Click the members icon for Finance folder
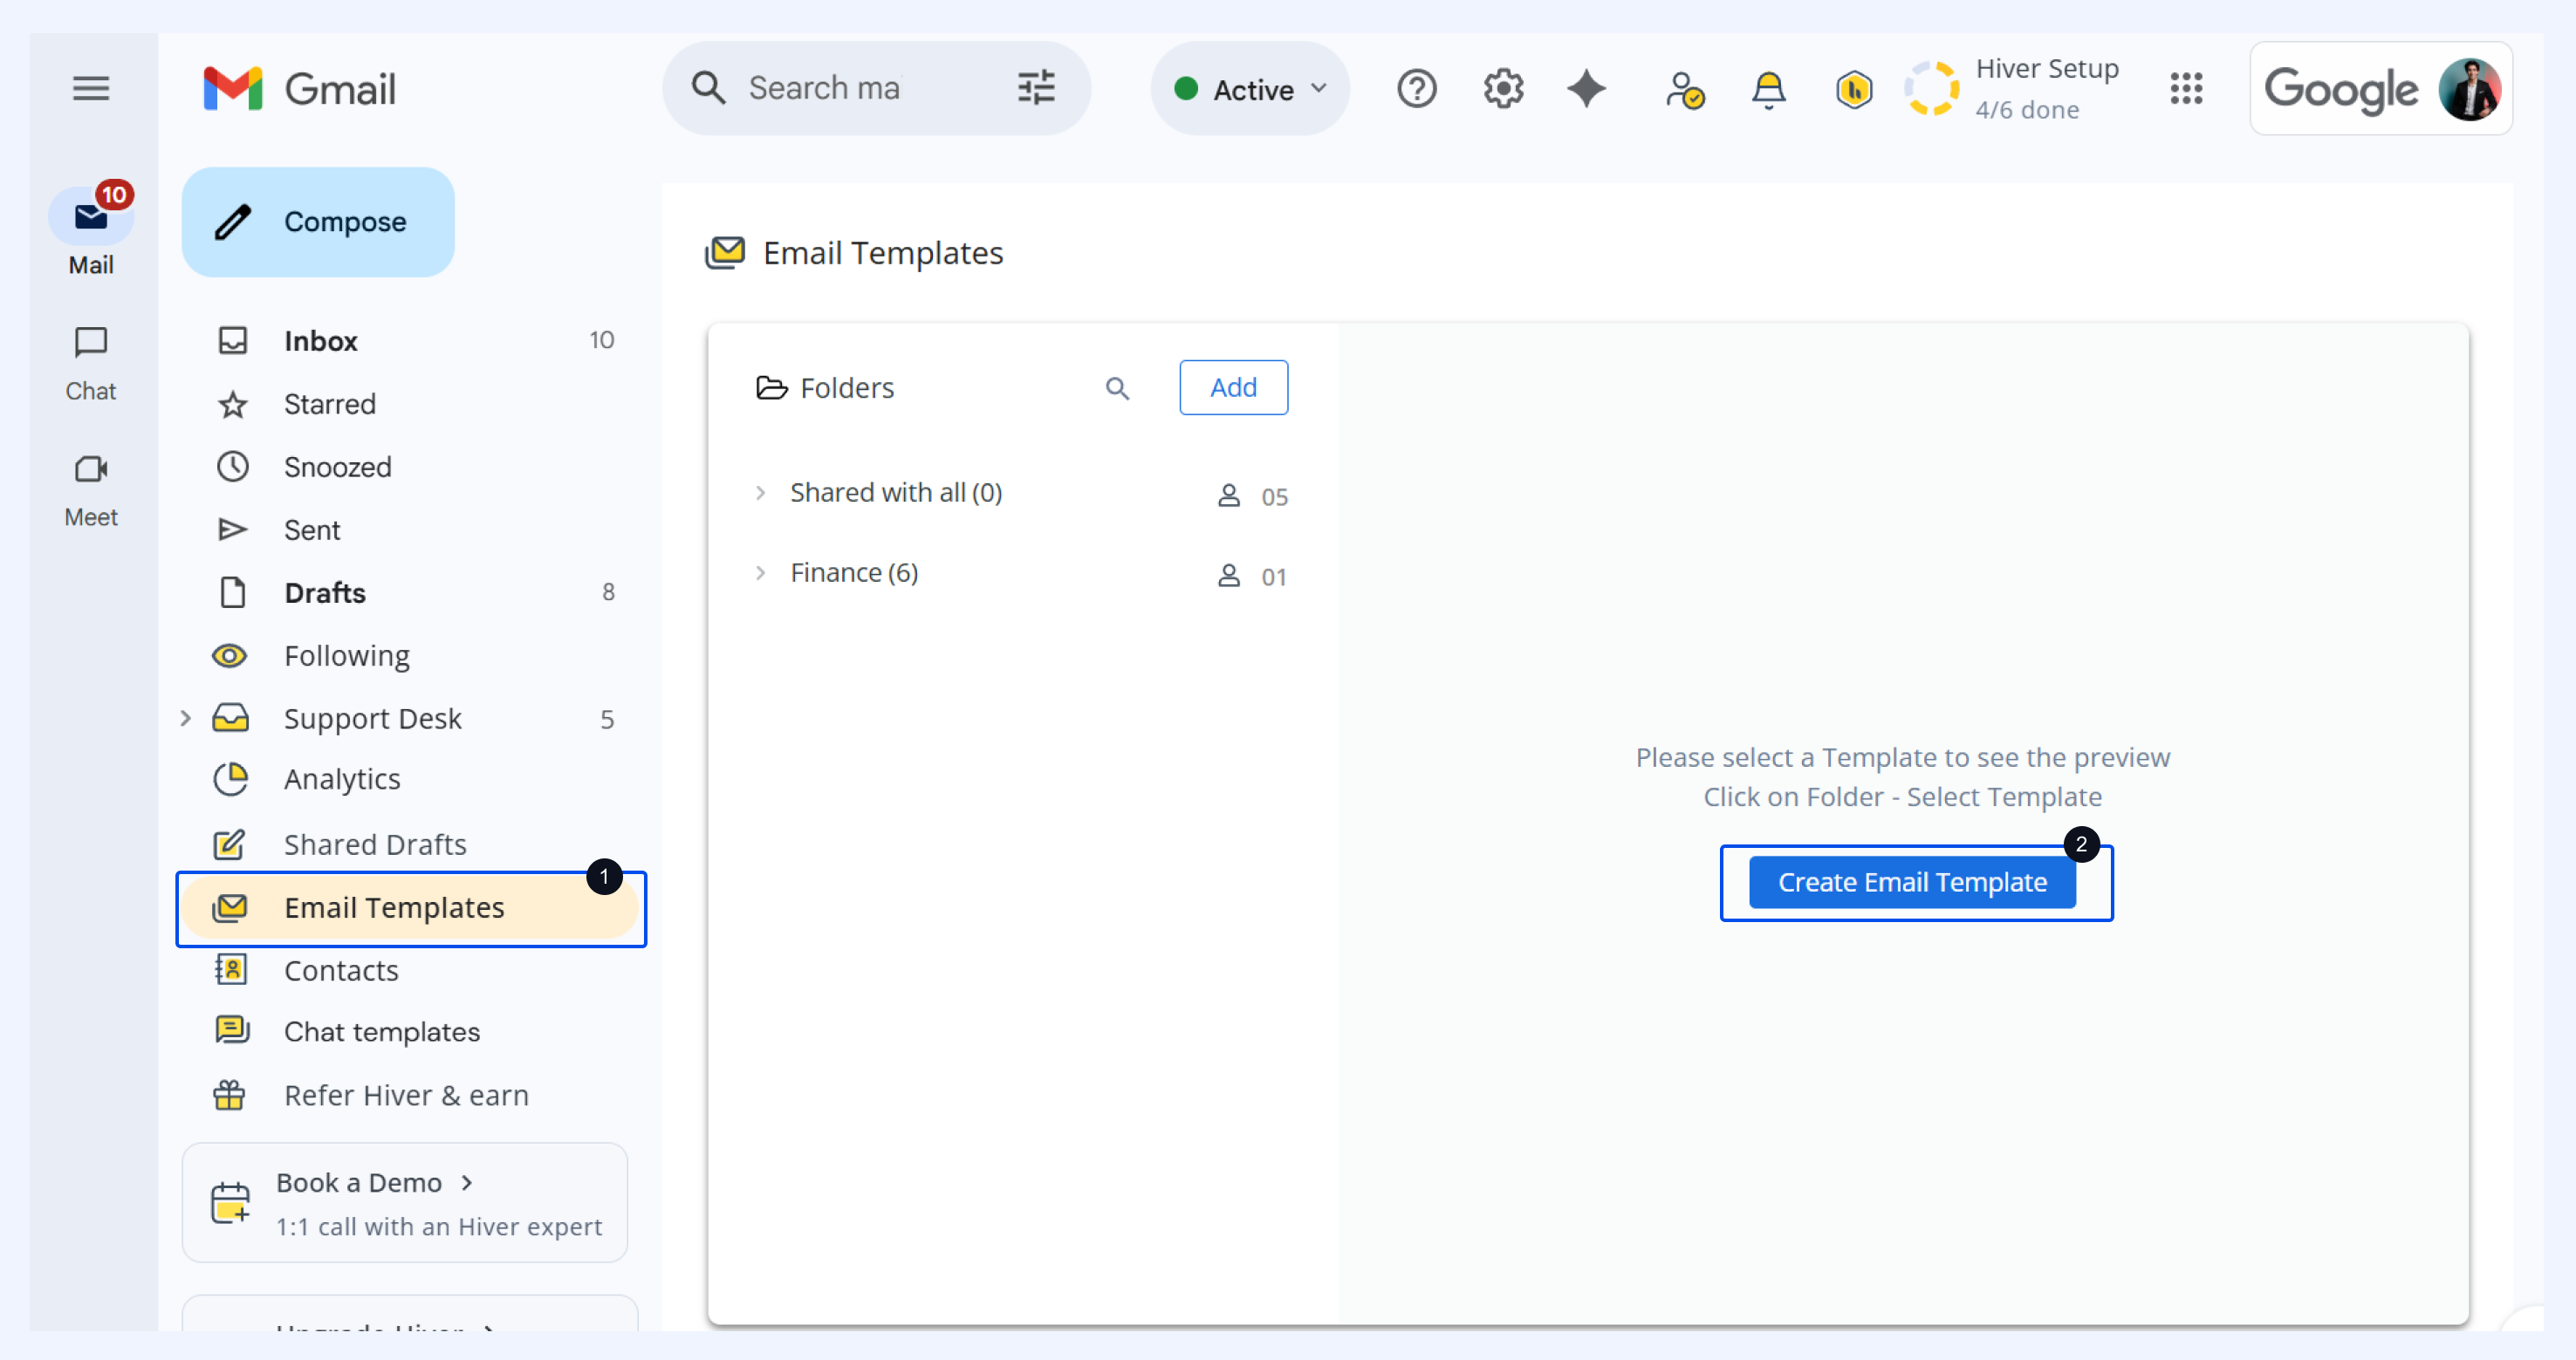 pos(1228,575)
